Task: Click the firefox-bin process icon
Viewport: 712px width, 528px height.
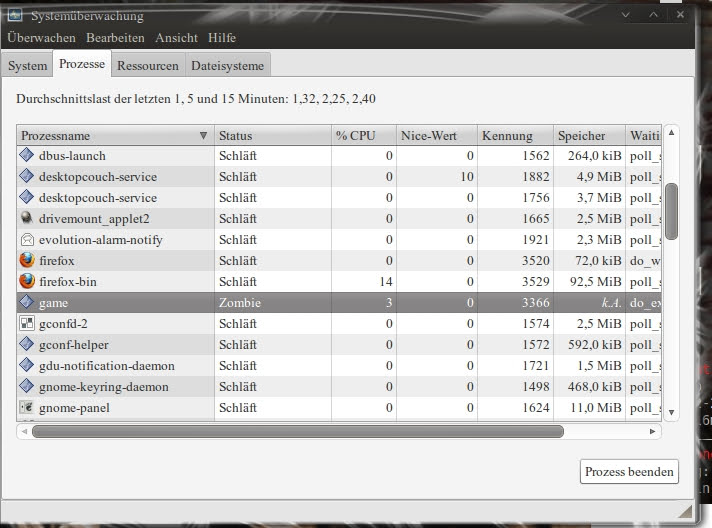Action: (27, 282)
